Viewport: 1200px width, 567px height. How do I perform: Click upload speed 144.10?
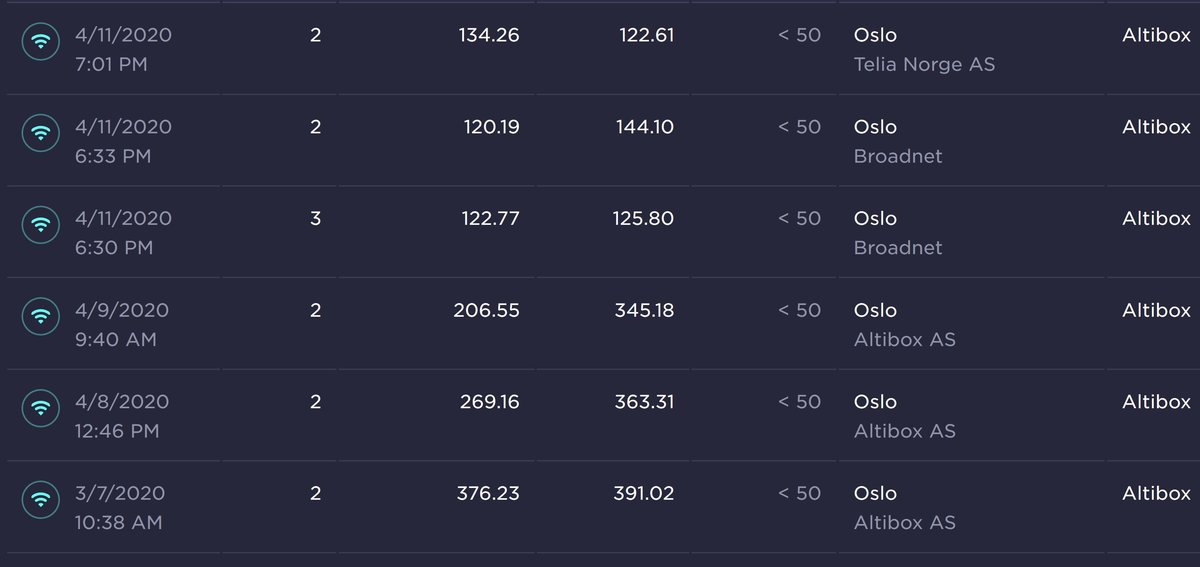coord(643,127)
